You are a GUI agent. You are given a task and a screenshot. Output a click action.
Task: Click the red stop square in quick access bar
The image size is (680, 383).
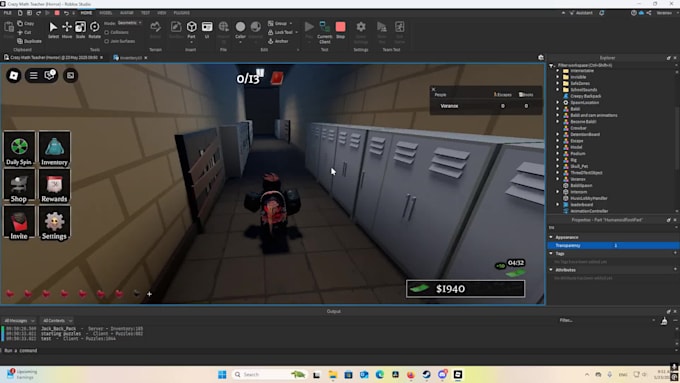click(x=57, y=13)
